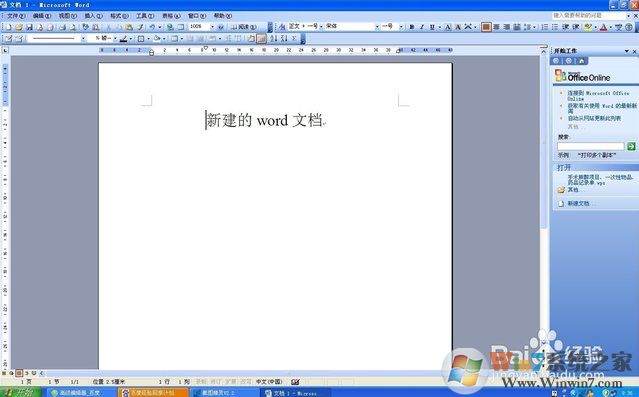The height and width of the screenshot is (397, 639).
Task: Toggle Italic formatting
Action: 422,27
